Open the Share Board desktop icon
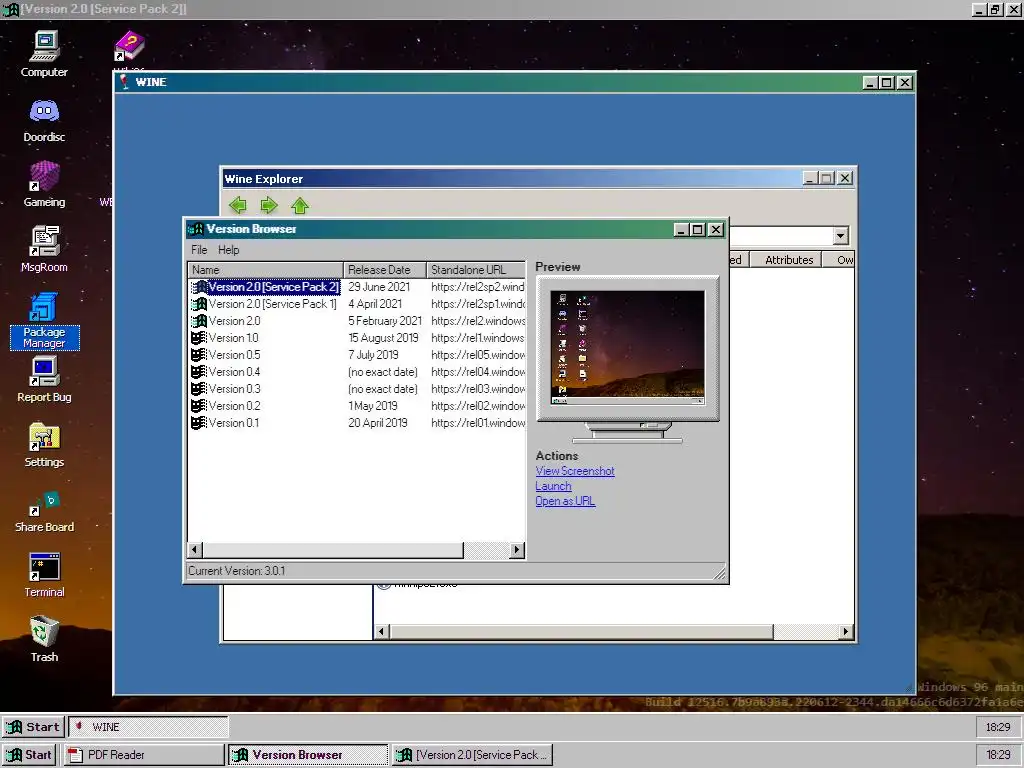The height and width of the screenshot is (768, 1024). click(44, 511)
